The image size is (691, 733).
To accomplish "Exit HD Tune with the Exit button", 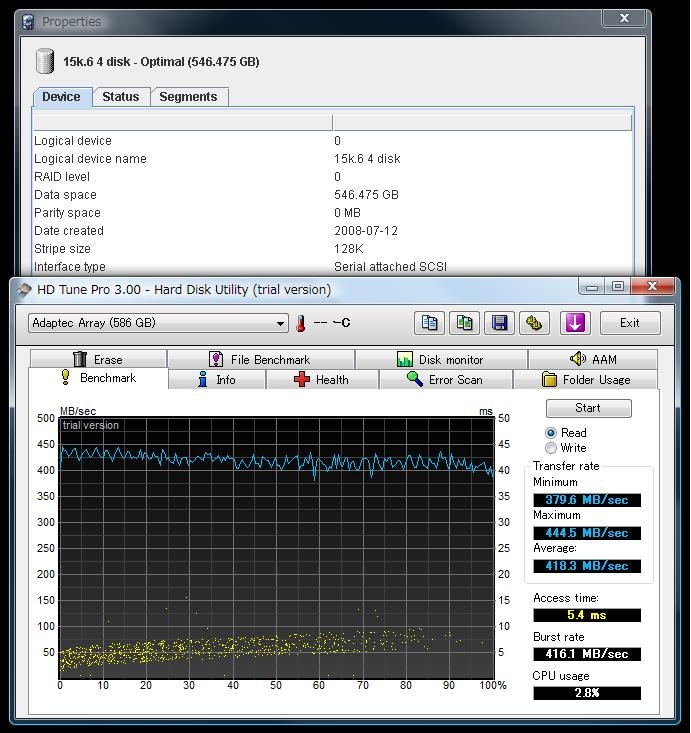I will tap(630, 323).
